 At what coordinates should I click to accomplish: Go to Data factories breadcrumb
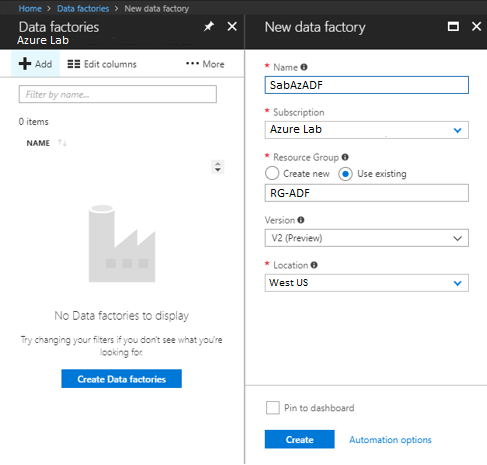tap(83, 8)
